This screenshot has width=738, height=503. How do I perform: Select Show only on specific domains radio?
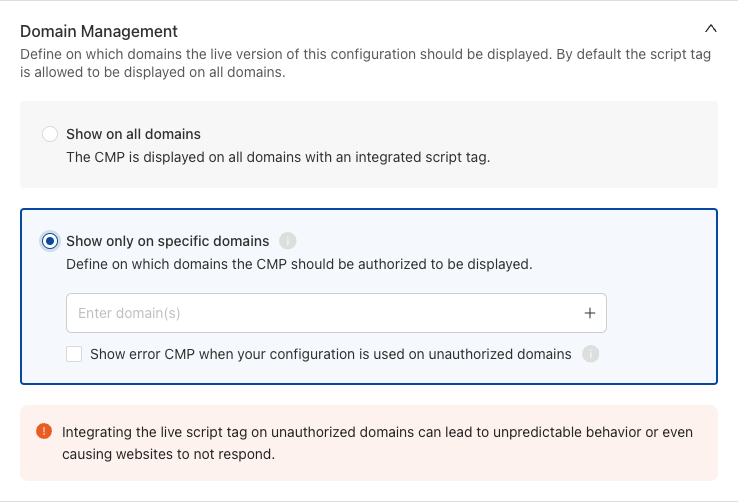(x=50, y=241)
